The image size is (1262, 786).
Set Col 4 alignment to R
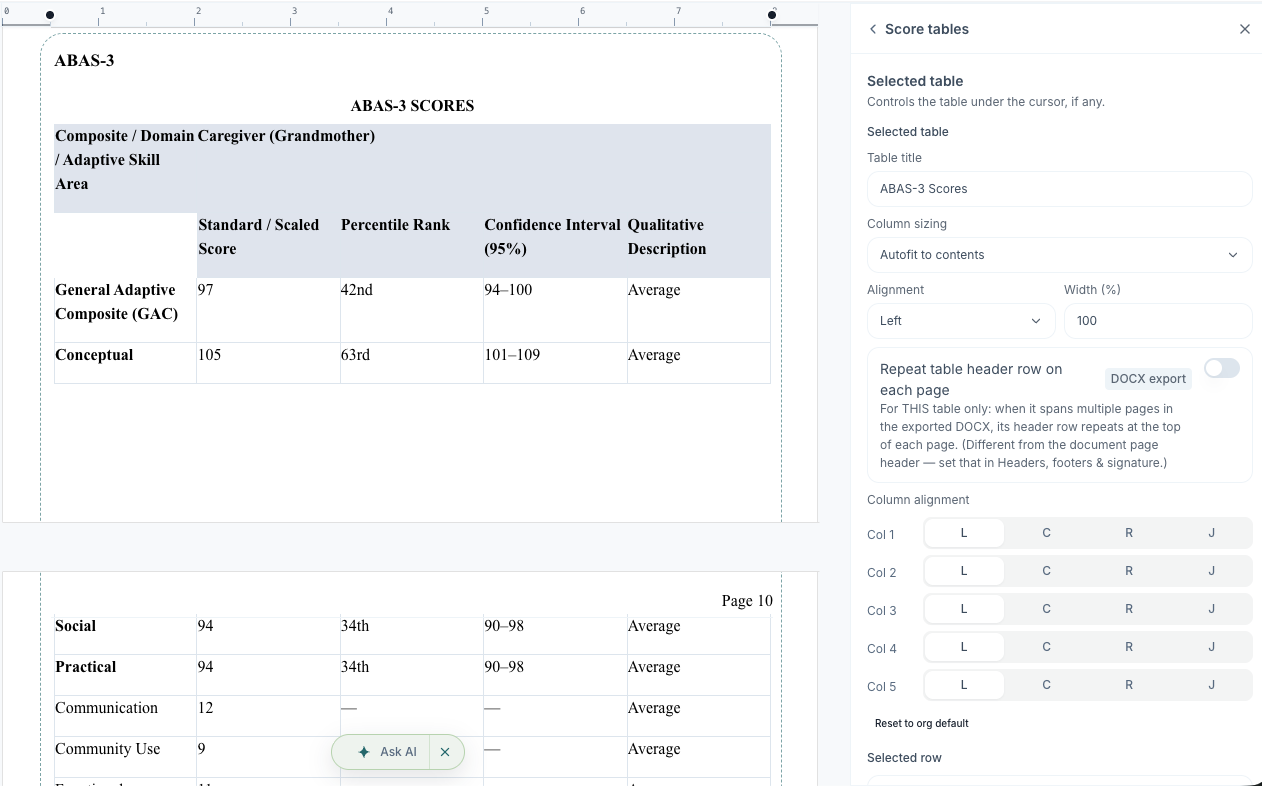(x=1129, y=647)
